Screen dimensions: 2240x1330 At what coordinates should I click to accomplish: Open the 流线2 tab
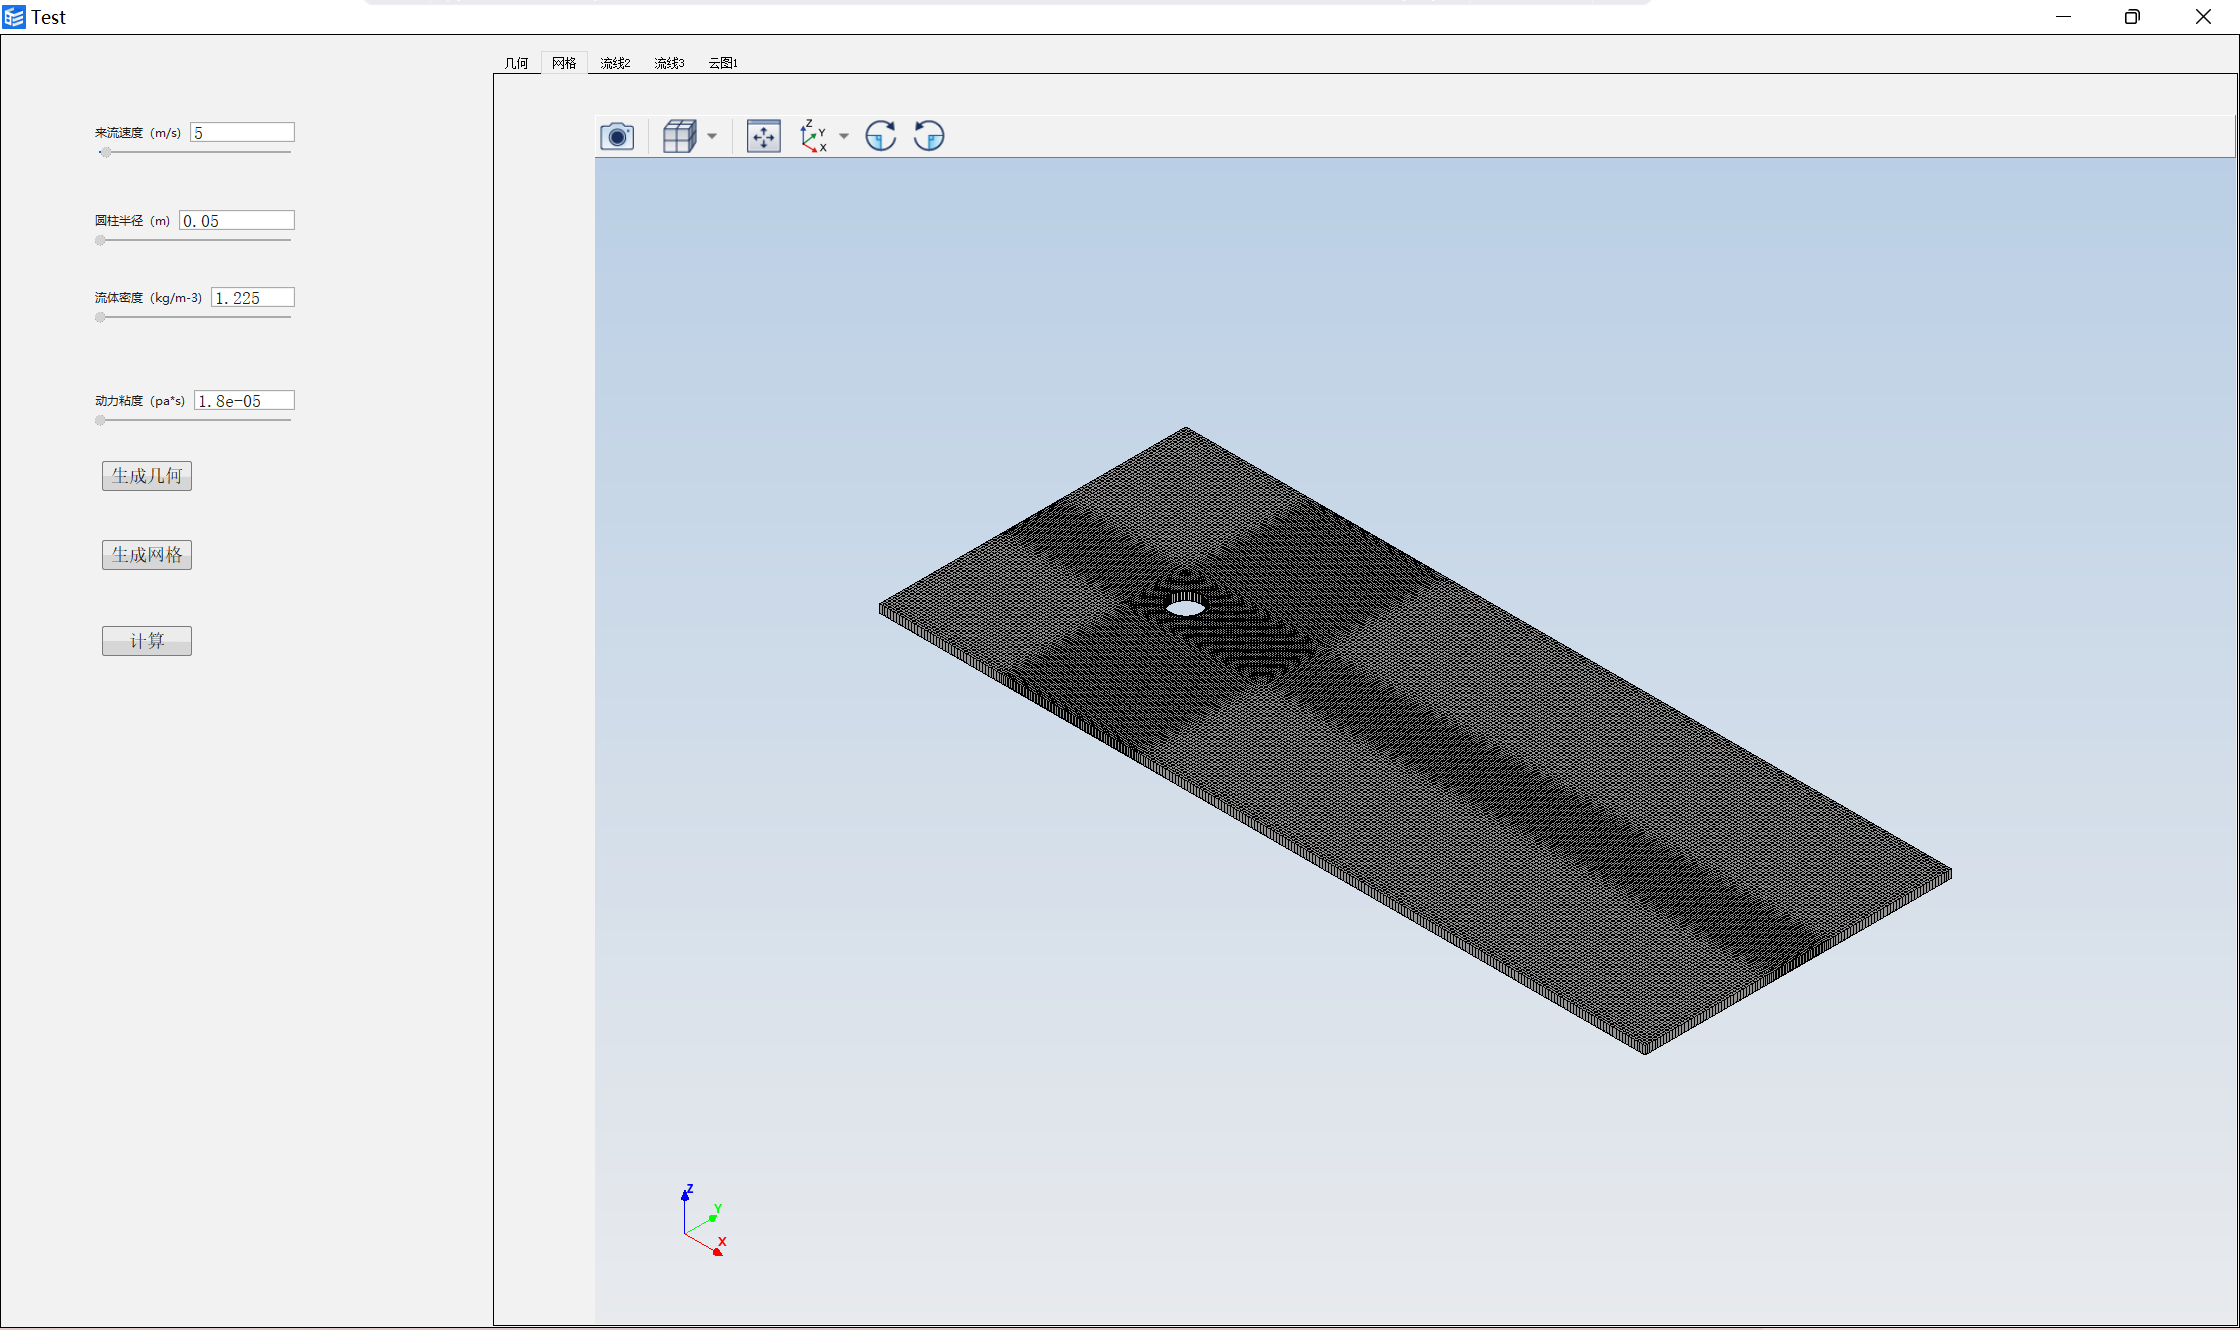click(615, 63)
